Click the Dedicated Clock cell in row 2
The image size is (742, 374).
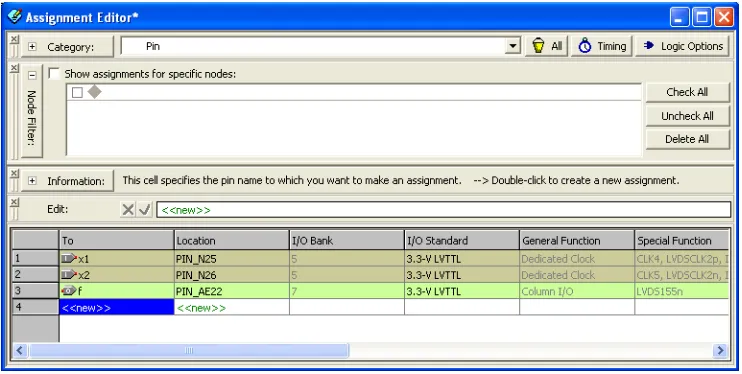577,275
